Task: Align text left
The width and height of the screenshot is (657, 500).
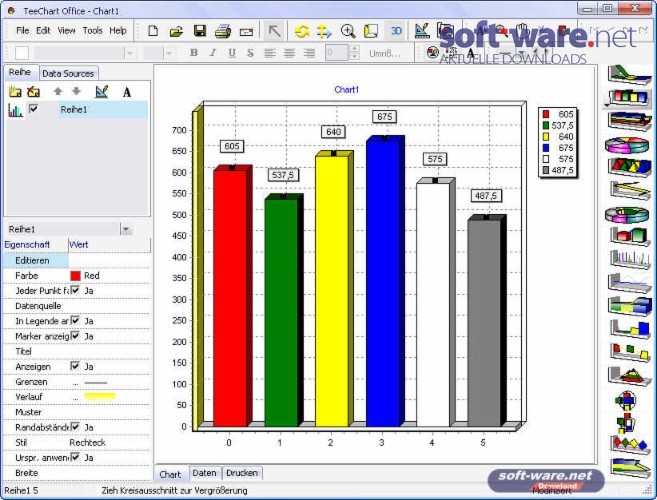Action: click(270, 53)
